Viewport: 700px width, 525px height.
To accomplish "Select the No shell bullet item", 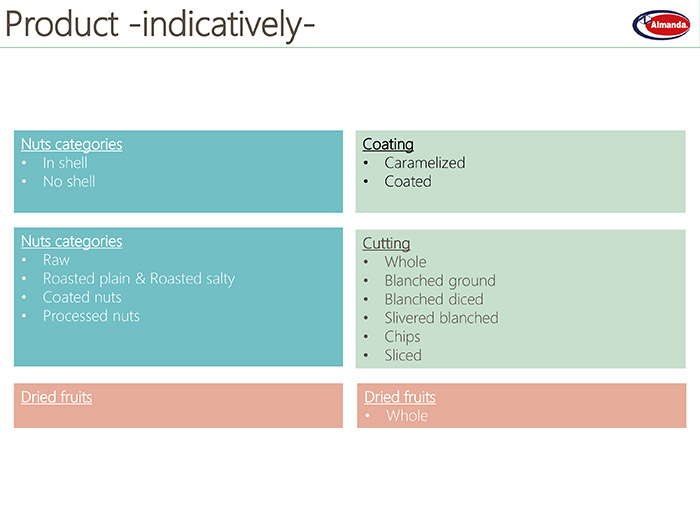I will coord(69,182).
